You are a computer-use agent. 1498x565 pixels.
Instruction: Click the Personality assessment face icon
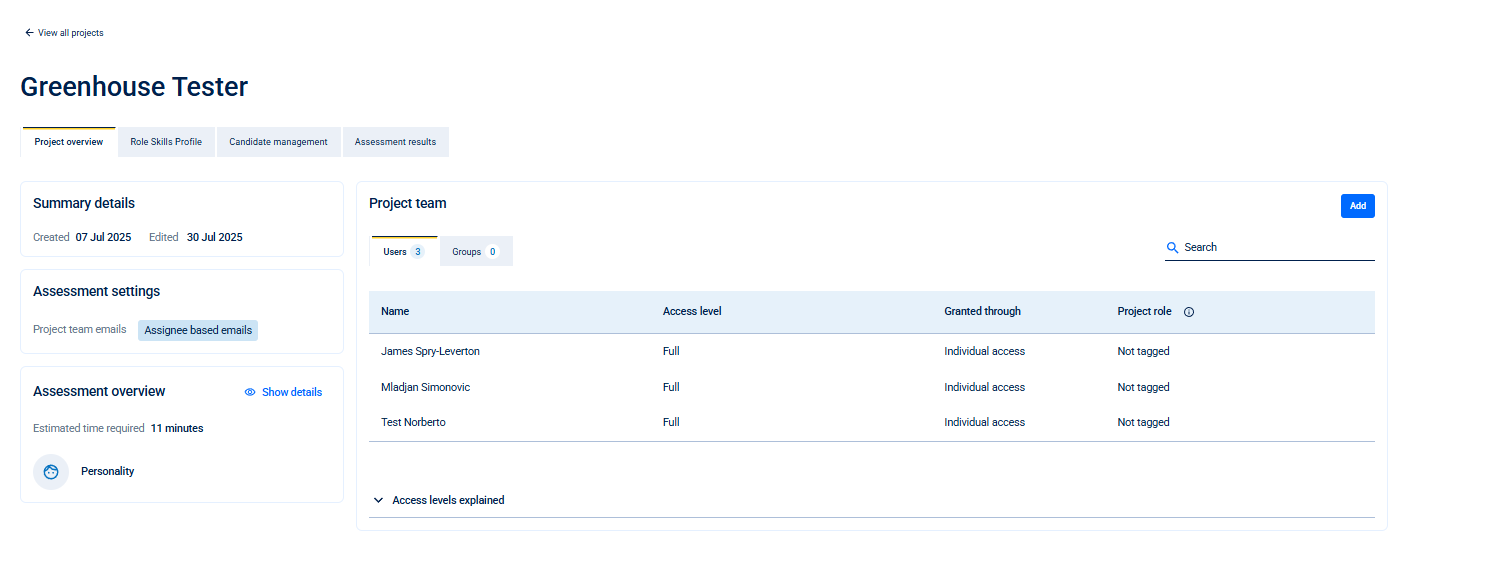click(51, 471)
